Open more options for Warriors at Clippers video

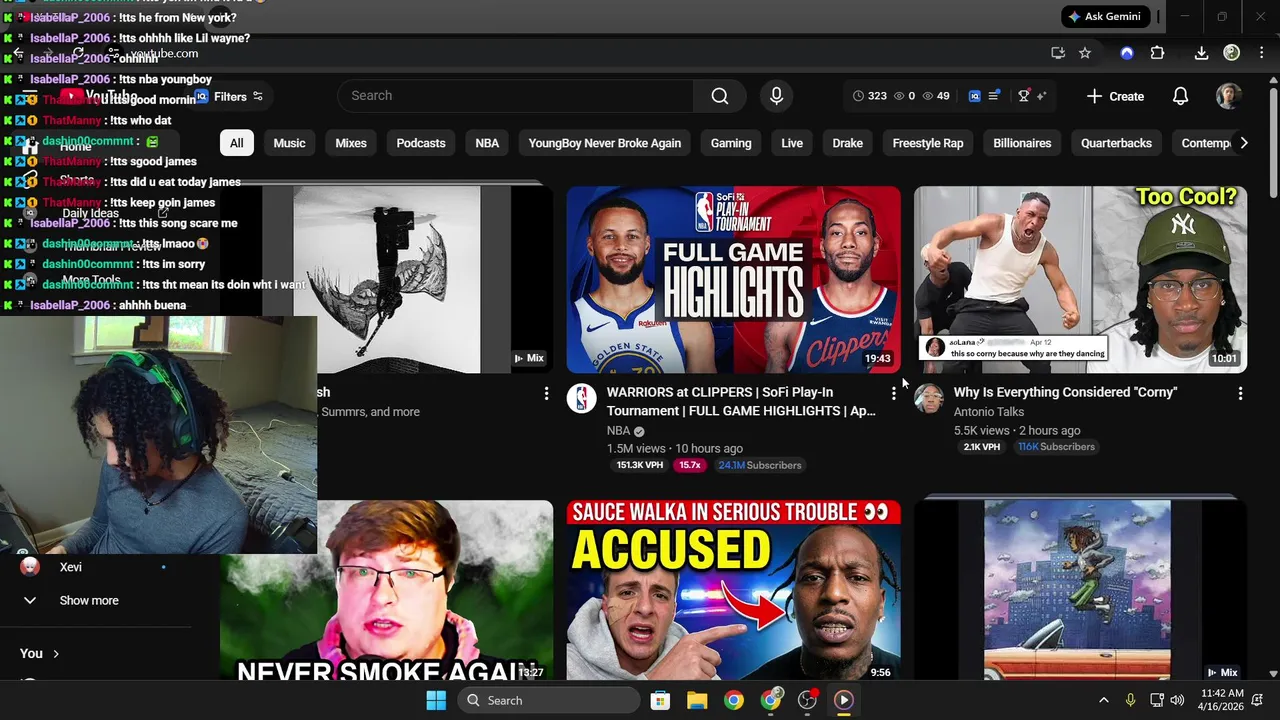(893, 394)
